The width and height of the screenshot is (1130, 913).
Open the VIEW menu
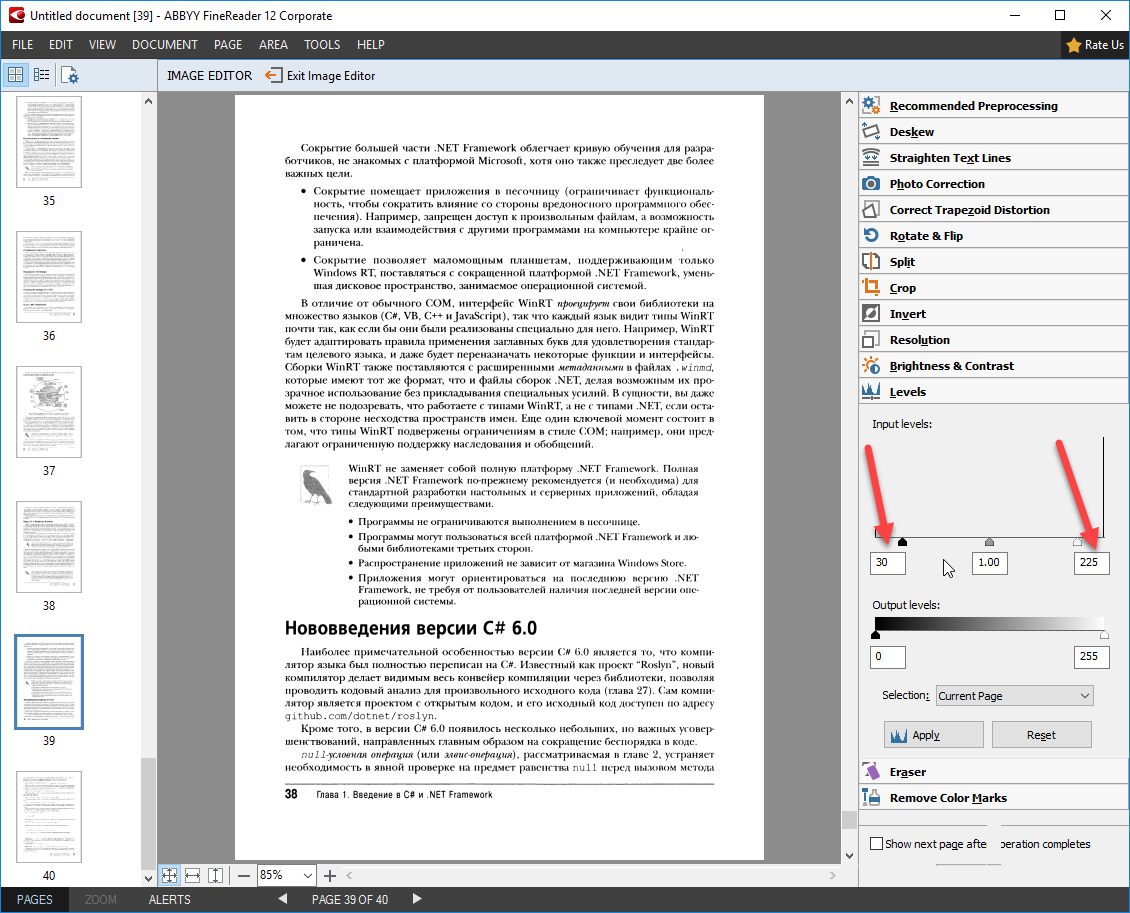(x=102, y=45)
